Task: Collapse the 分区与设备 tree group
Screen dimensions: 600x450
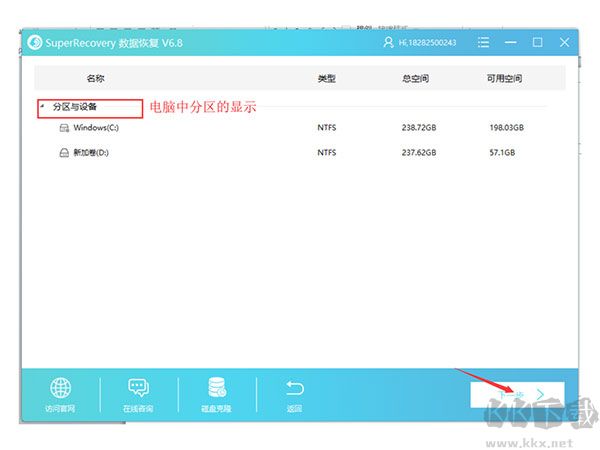Action: tap(42, 106)
